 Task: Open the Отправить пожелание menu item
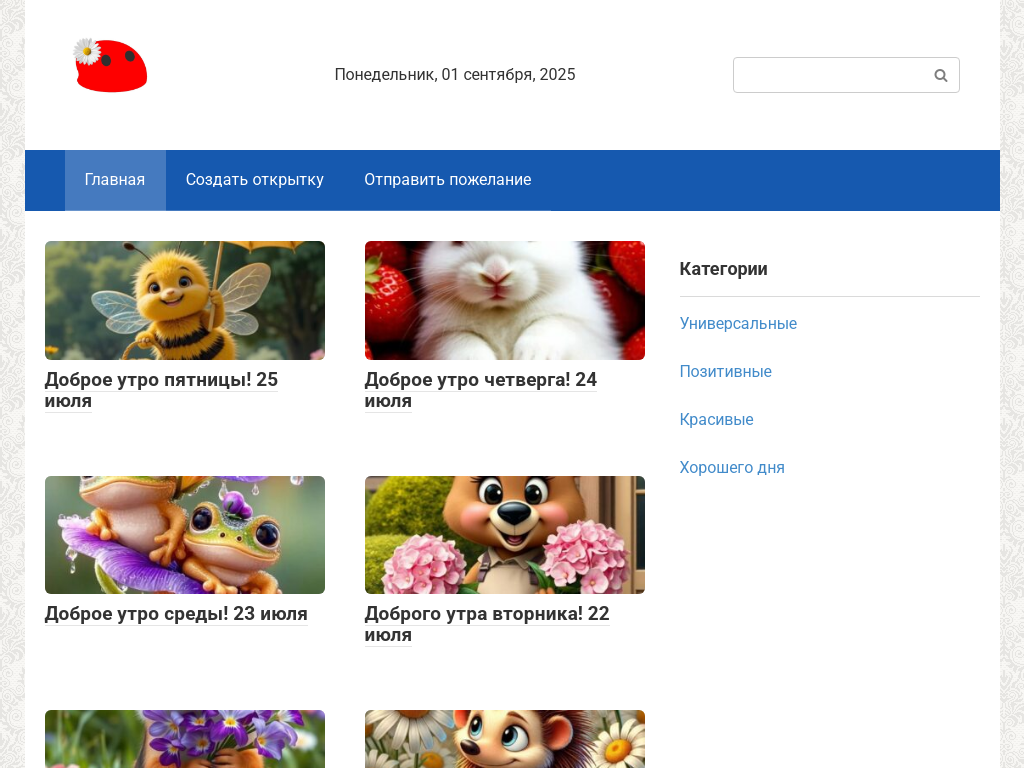(x=447, y=180)
